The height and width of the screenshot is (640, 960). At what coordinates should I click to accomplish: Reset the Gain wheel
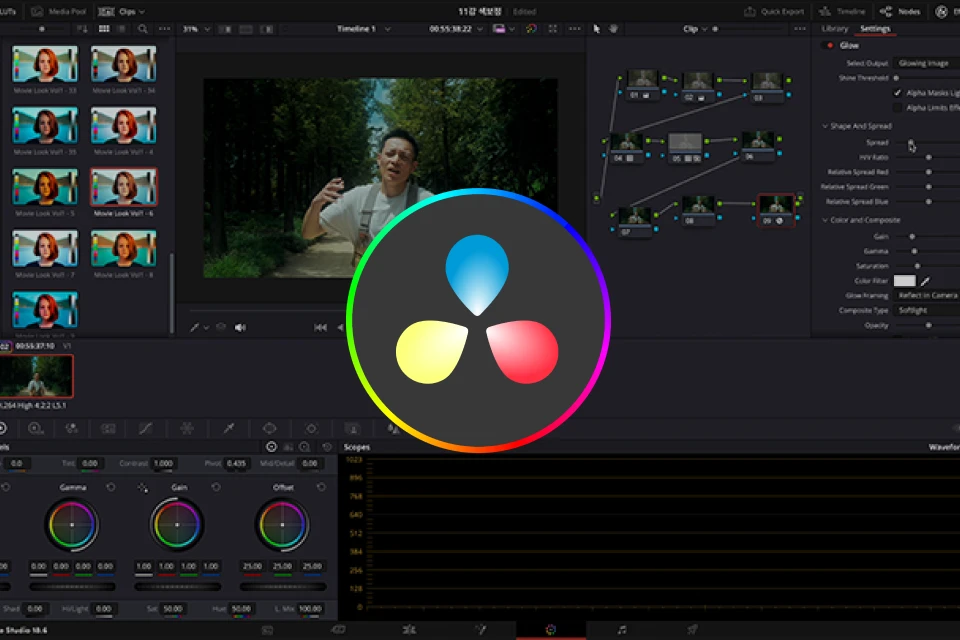(216, 488)
